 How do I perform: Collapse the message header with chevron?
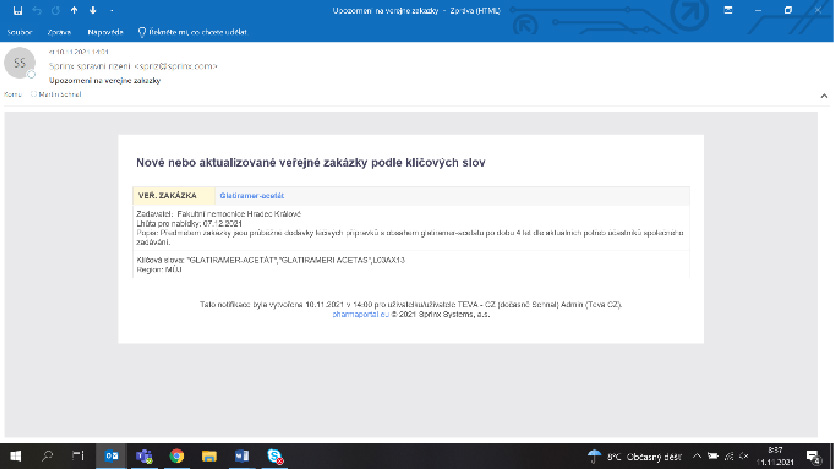(x=825, y=95)
